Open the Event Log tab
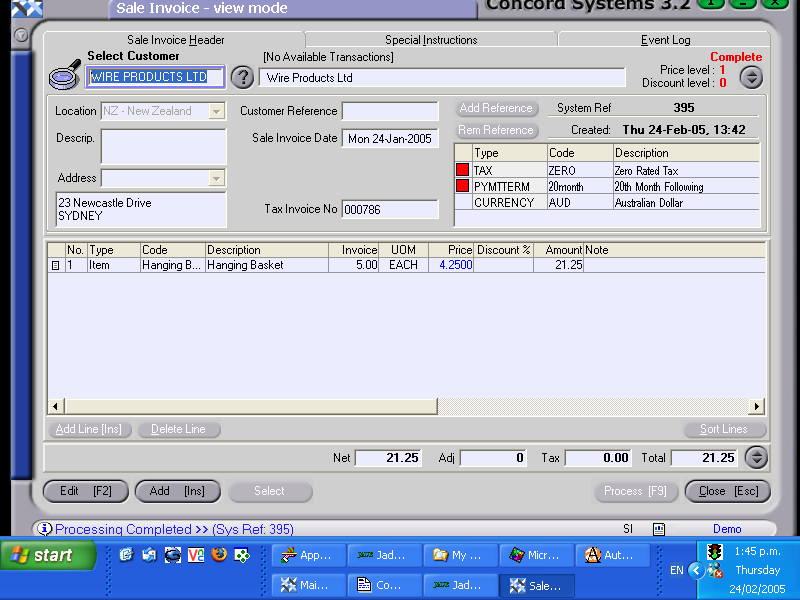 pyautogui.click(x=665, y=40)
